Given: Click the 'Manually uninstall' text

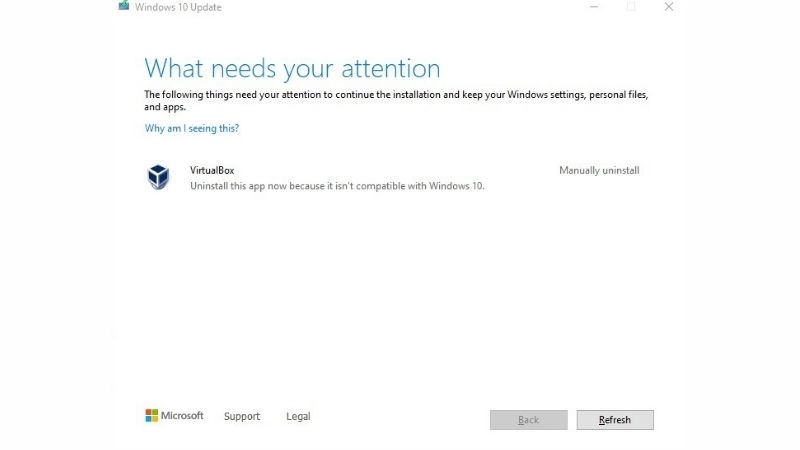Looking at the screenshot, I should coord(599,170).
